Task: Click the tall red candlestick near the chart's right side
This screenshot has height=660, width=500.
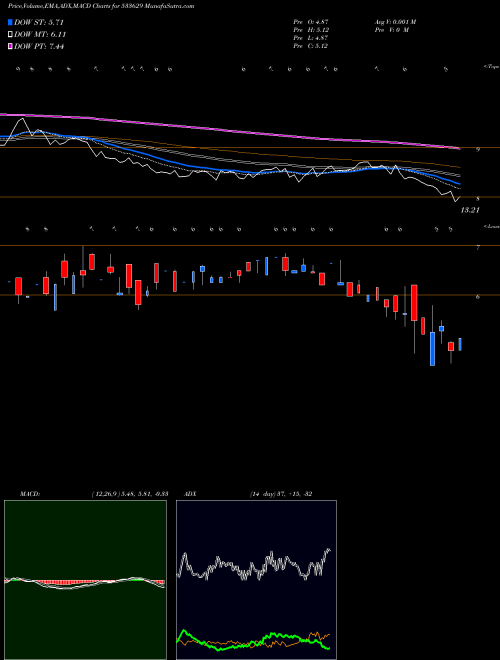Action: pyautogui.click(x=414, y=303)
